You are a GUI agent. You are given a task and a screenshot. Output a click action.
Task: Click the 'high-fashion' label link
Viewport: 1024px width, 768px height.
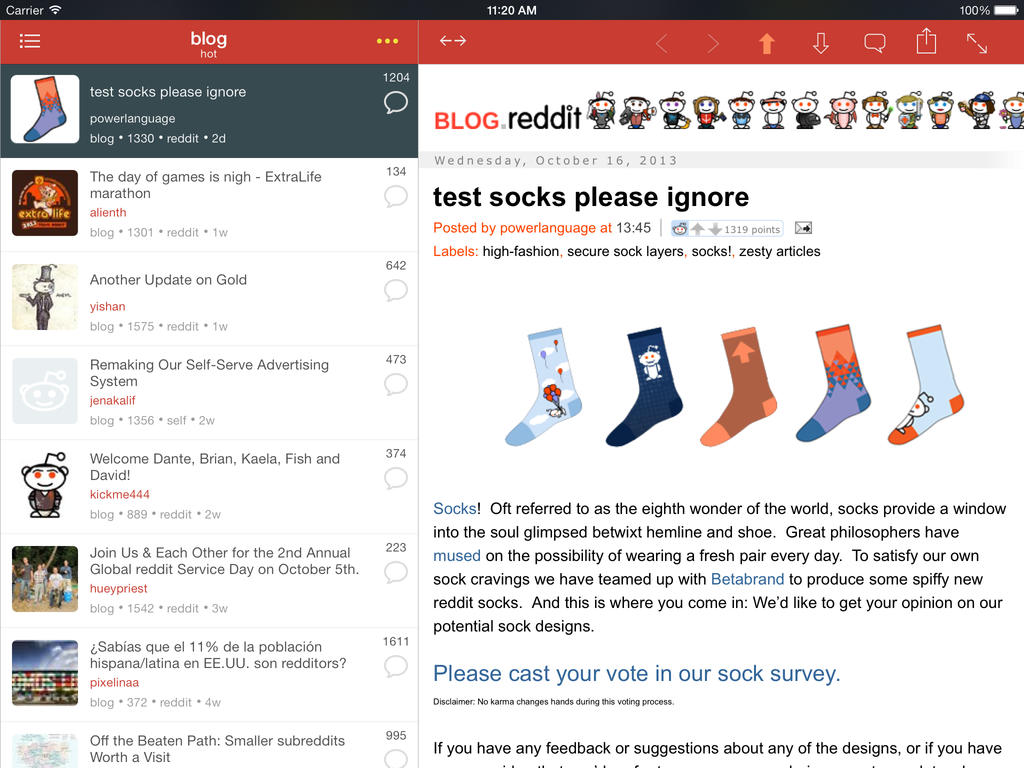[x=520, y=252]
